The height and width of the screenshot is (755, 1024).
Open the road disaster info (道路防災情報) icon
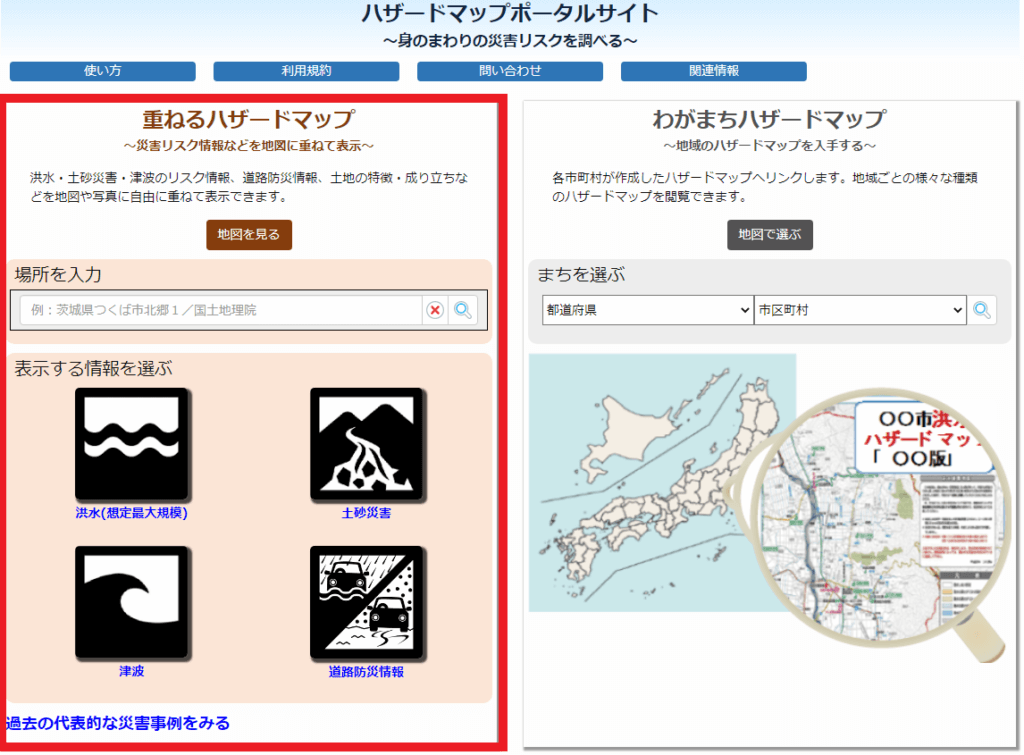[366, 602]
